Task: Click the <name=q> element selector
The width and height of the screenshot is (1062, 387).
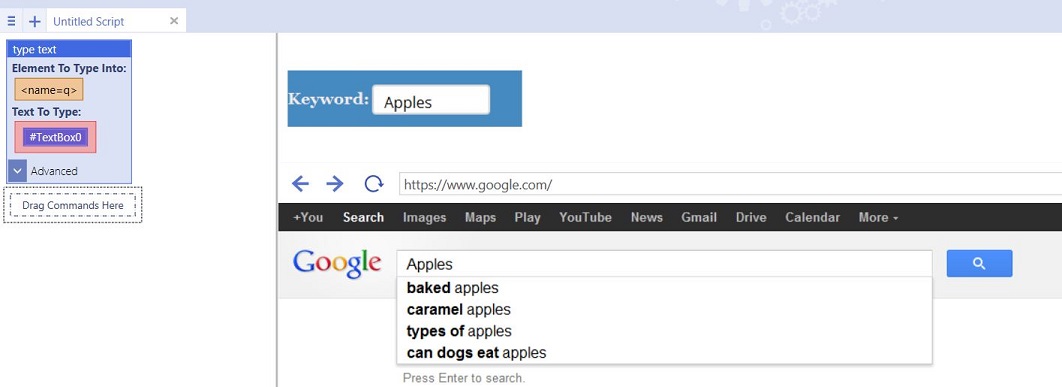Action: [49, 89]
